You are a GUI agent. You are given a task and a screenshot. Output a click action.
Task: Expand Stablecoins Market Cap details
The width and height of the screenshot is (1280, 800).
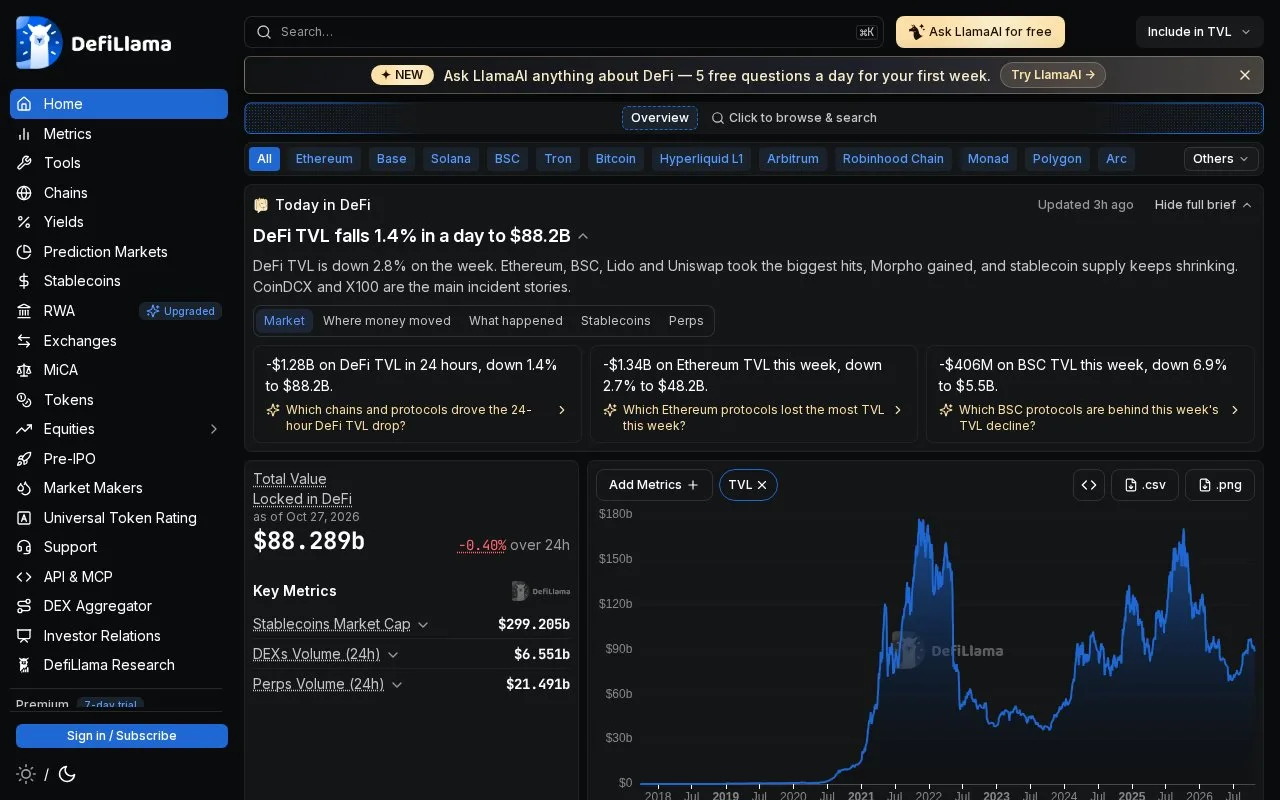pos(423,624)
